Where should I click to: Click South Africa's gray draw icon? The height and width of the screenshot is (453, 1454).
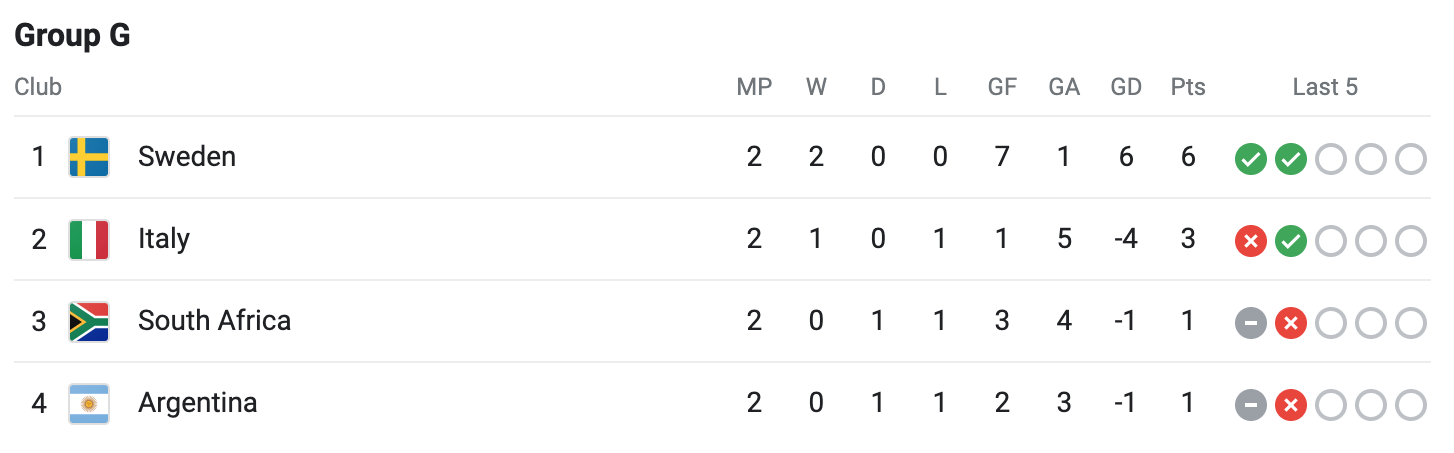[x=1251, y=323]
